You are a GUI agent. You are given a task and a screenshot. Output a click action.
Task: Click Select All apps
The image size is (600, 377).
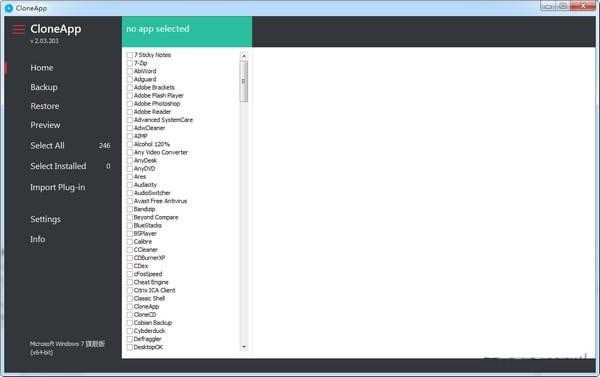click(47, 145)
